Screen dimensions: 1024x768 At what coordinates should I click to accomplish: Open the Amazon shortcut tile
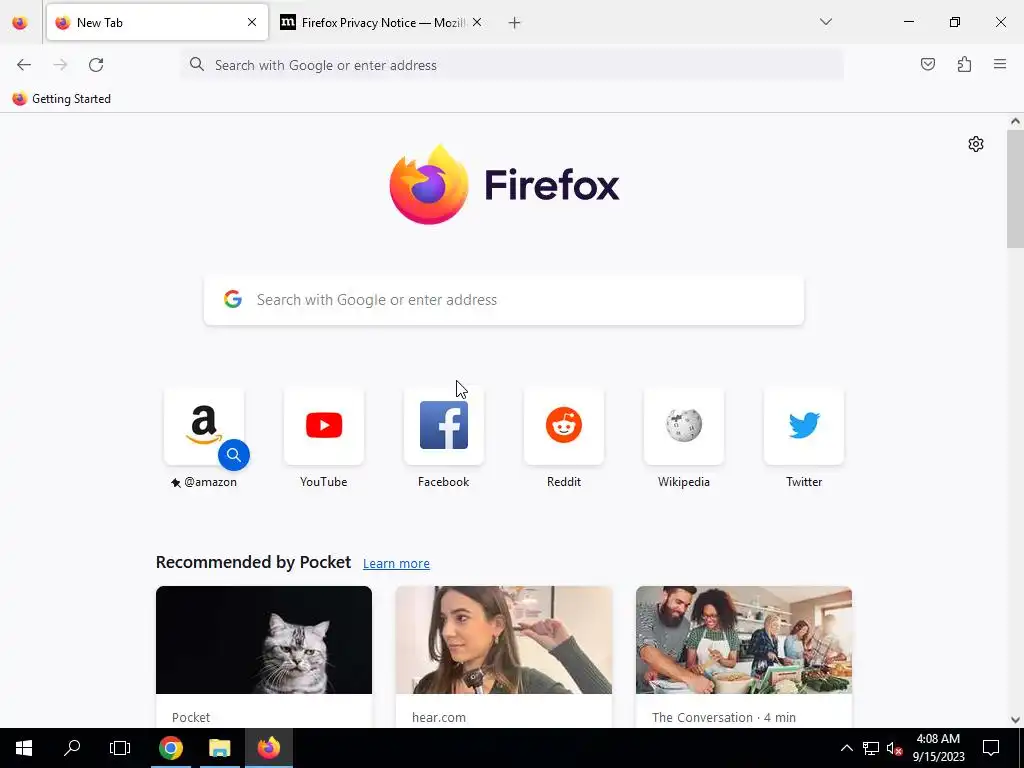[204, 426]
